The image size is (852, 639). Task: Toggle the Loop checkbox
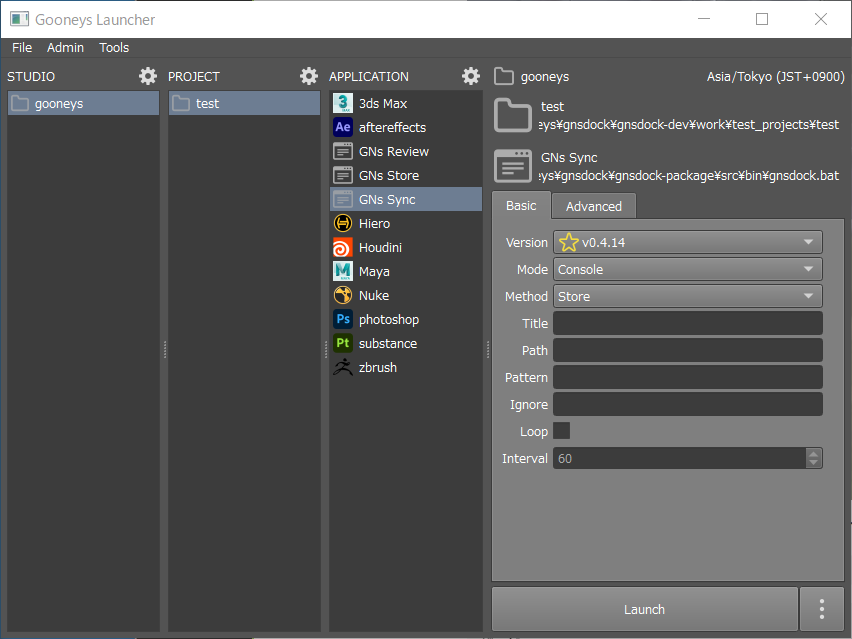coord(562,431)
